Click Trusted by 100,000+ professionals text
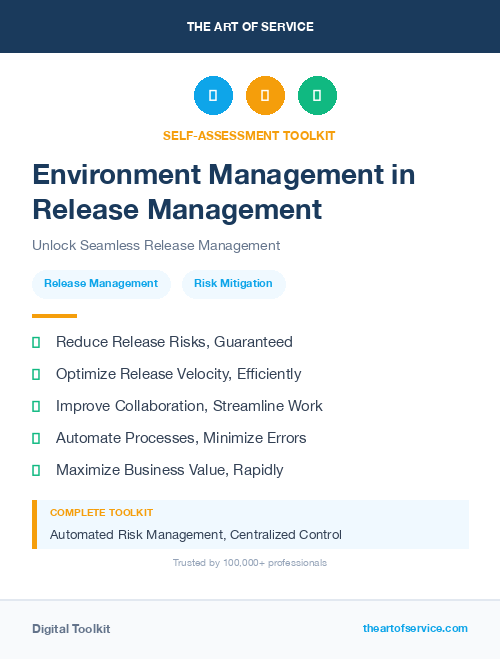This screenshot has height=659, width=500. coord(250,563)
